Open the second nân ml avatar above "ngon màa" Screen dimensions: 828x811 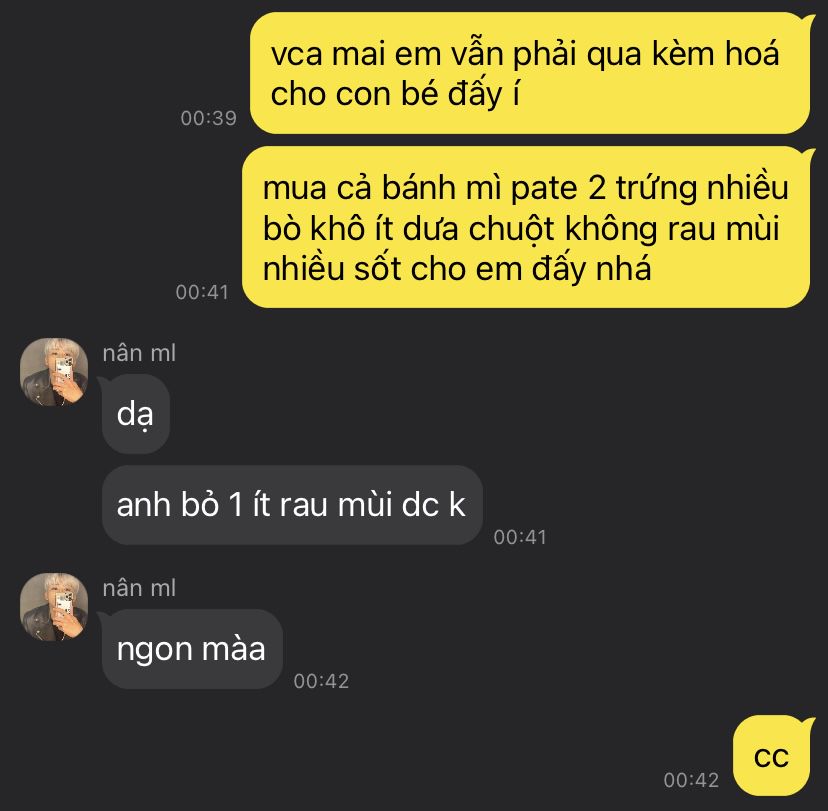[x=54, y=607]
